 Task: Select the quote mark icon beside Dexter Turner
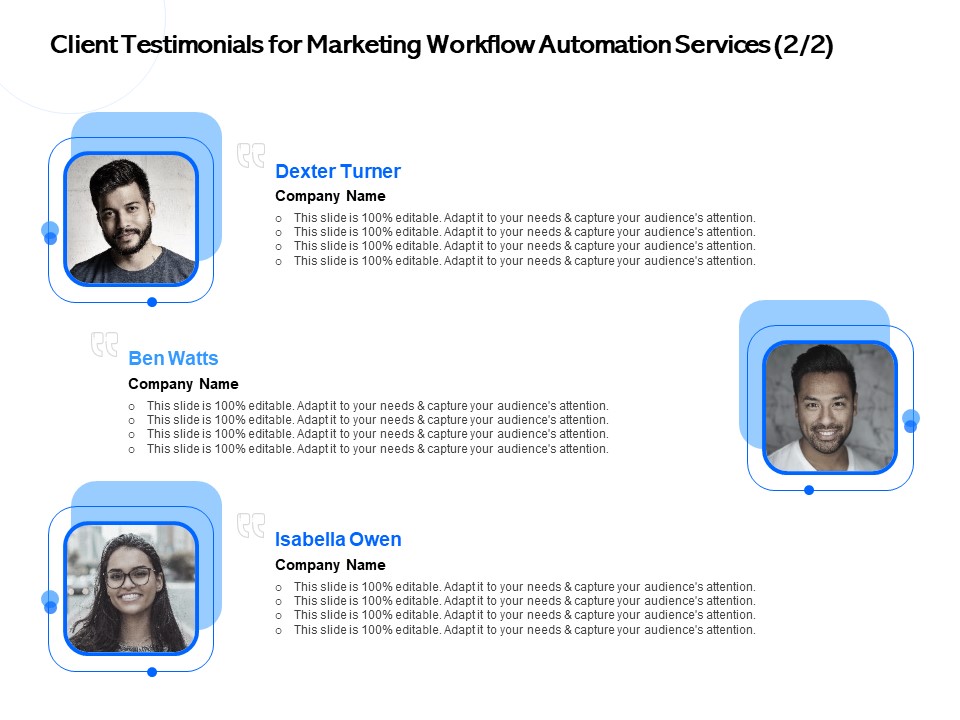(x=251, y=156)
